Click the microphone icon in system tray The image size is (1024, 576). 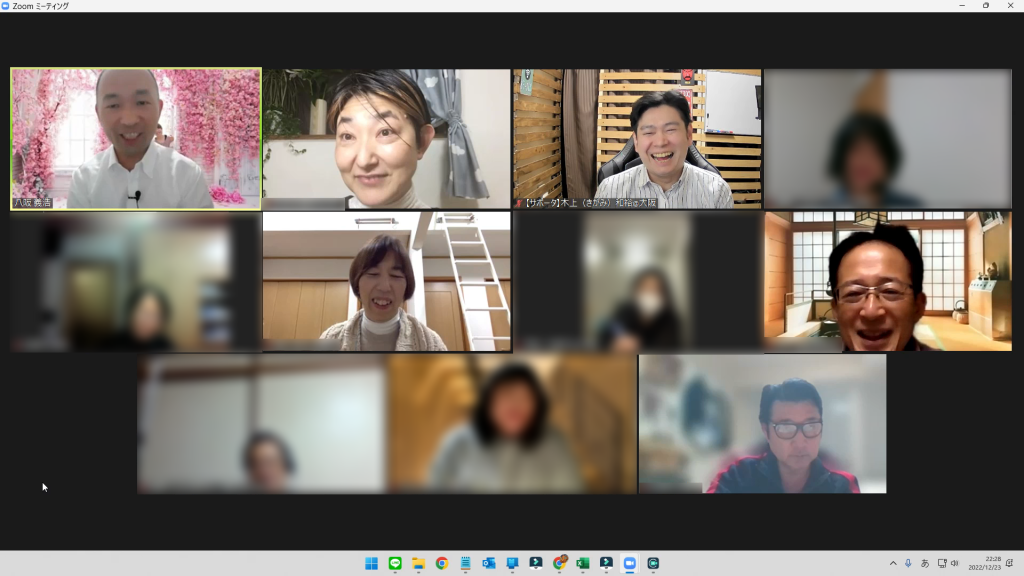click(x=908, y=563)
